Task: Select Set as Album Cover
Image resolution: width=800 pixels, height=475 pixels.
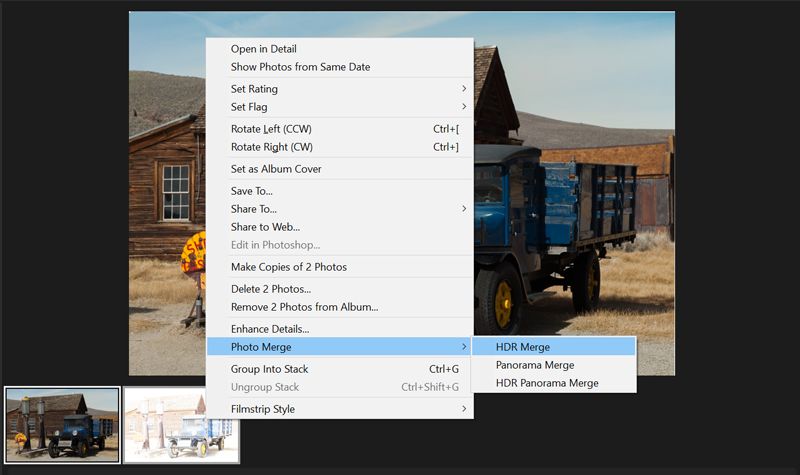Action: tap(276, 169)
